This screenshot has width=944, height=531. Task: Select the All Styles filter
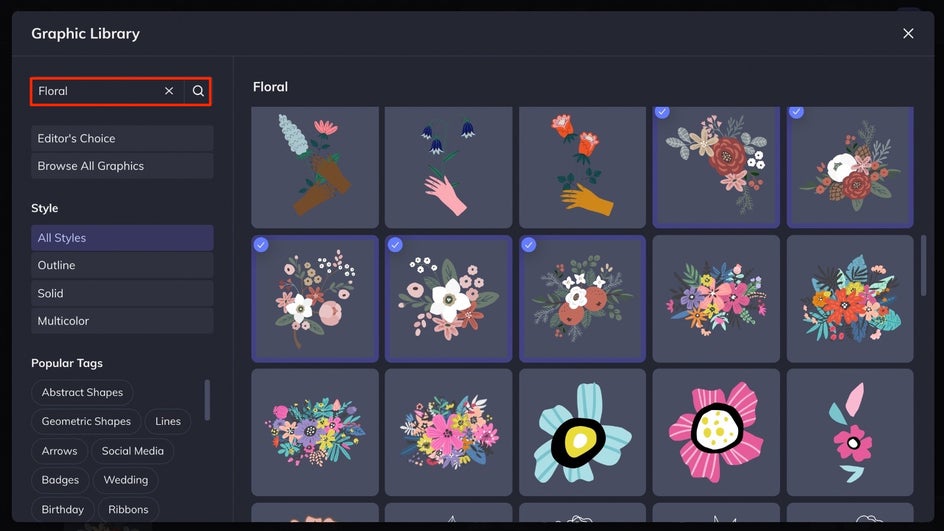click(x=122, y=238)
